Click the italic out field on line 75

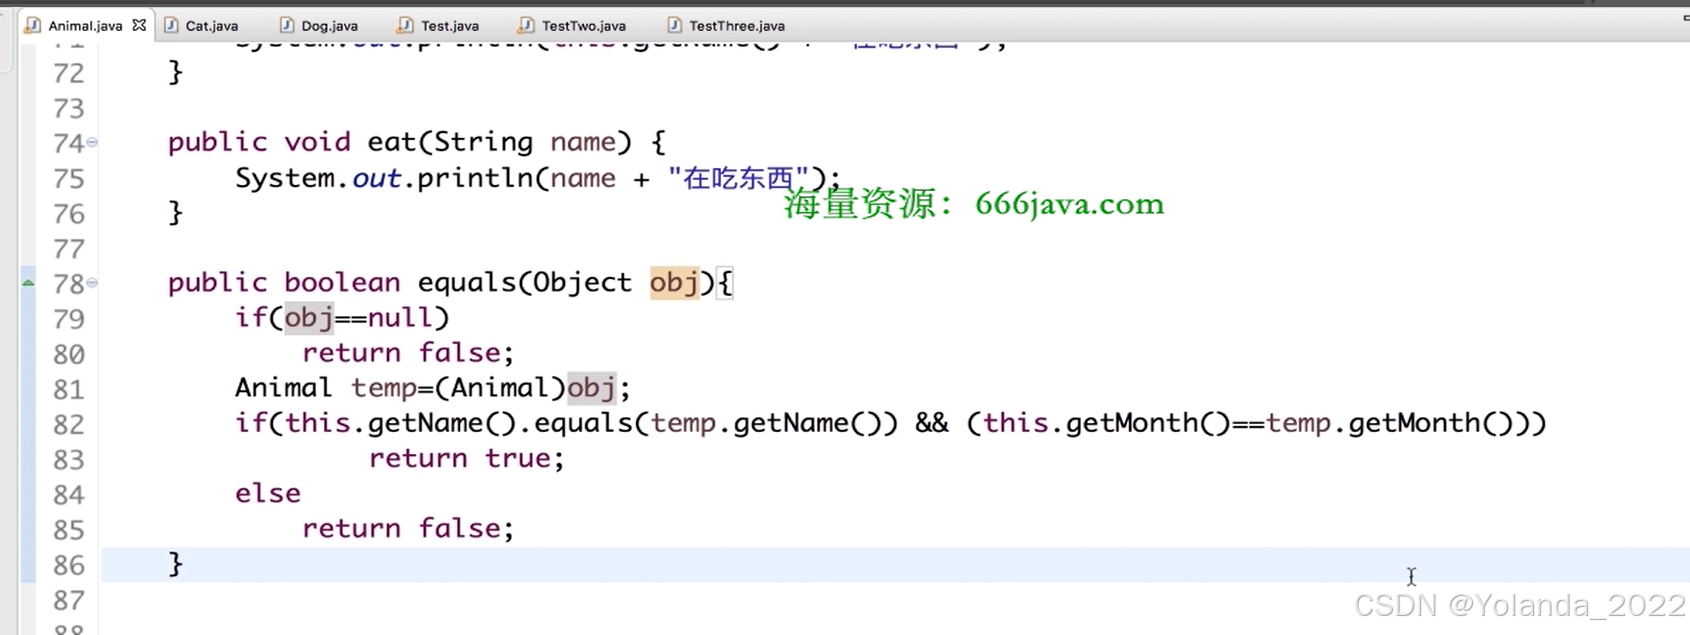[376, 178]
